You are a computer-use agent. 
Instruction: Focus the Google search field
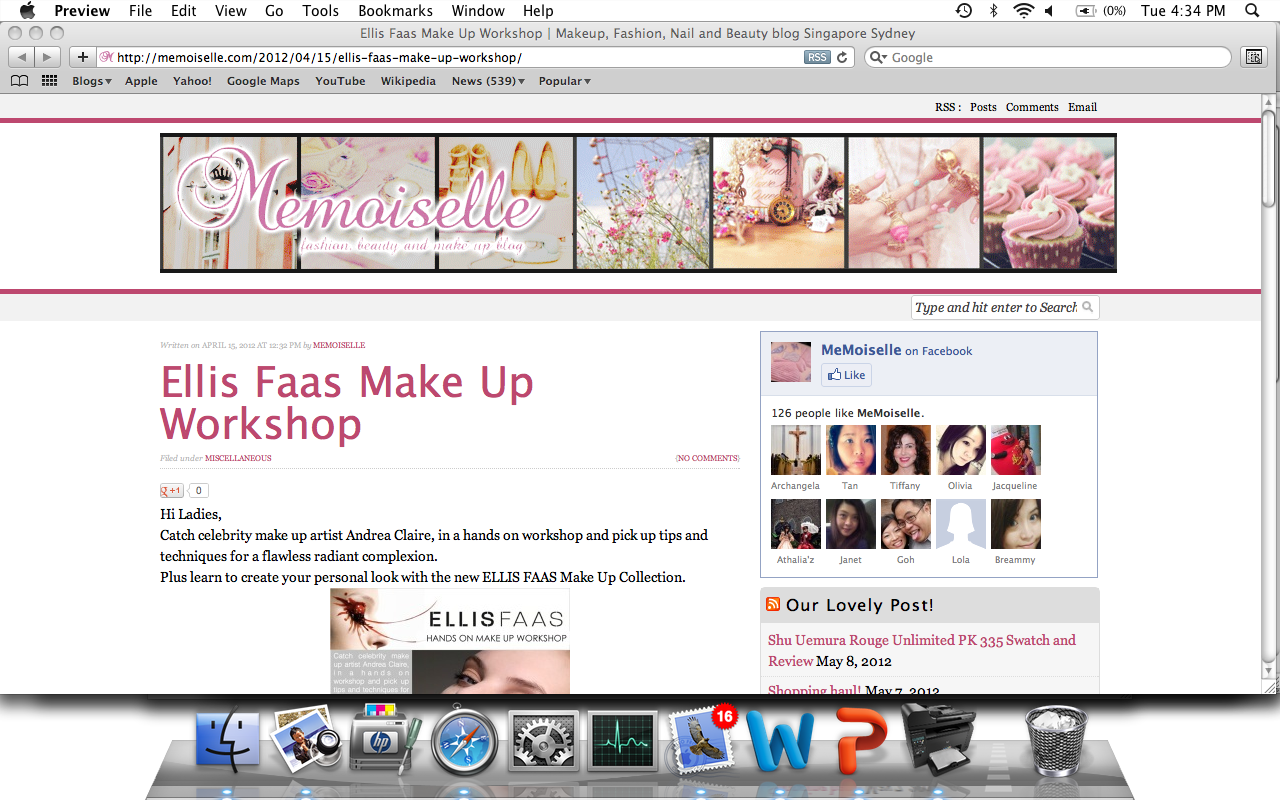(1048, 57)
